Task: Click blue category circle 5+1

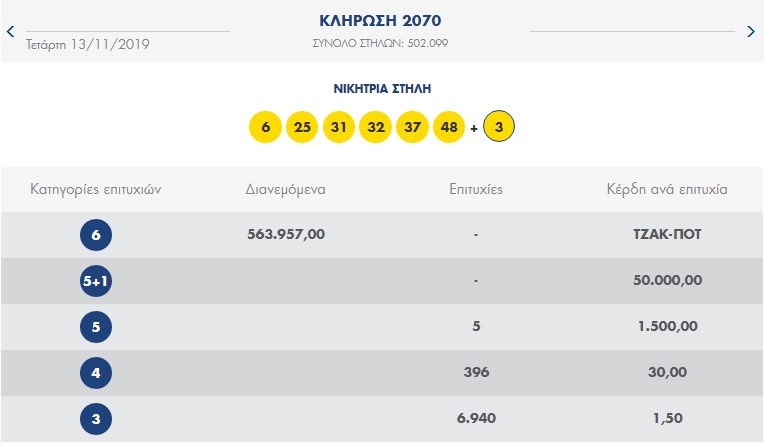Action: click(x=96, y=281)
